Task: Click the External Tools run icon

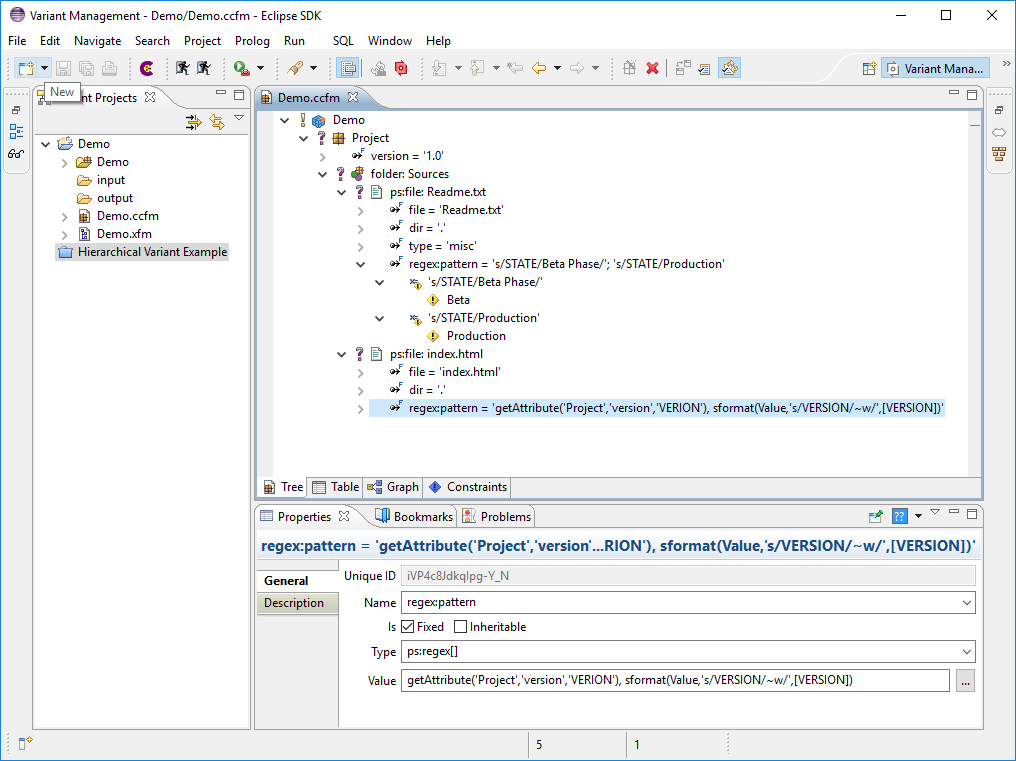Action: (x=242, y=68)
